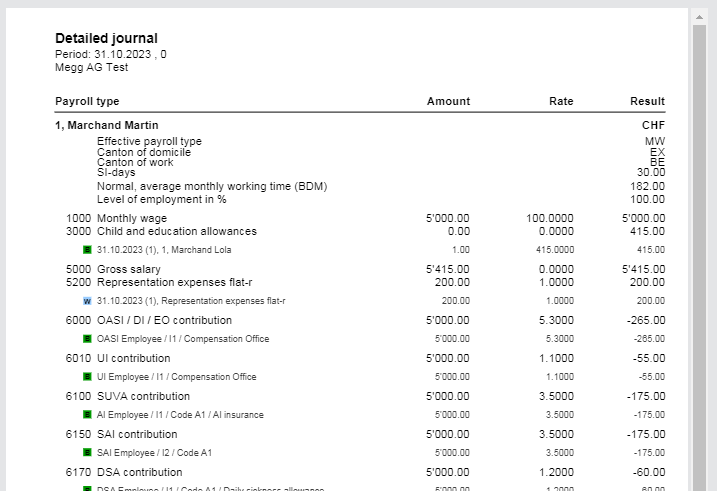
Task: Click the green icon beside OASI Employee line
Action: tap(87, 339)
